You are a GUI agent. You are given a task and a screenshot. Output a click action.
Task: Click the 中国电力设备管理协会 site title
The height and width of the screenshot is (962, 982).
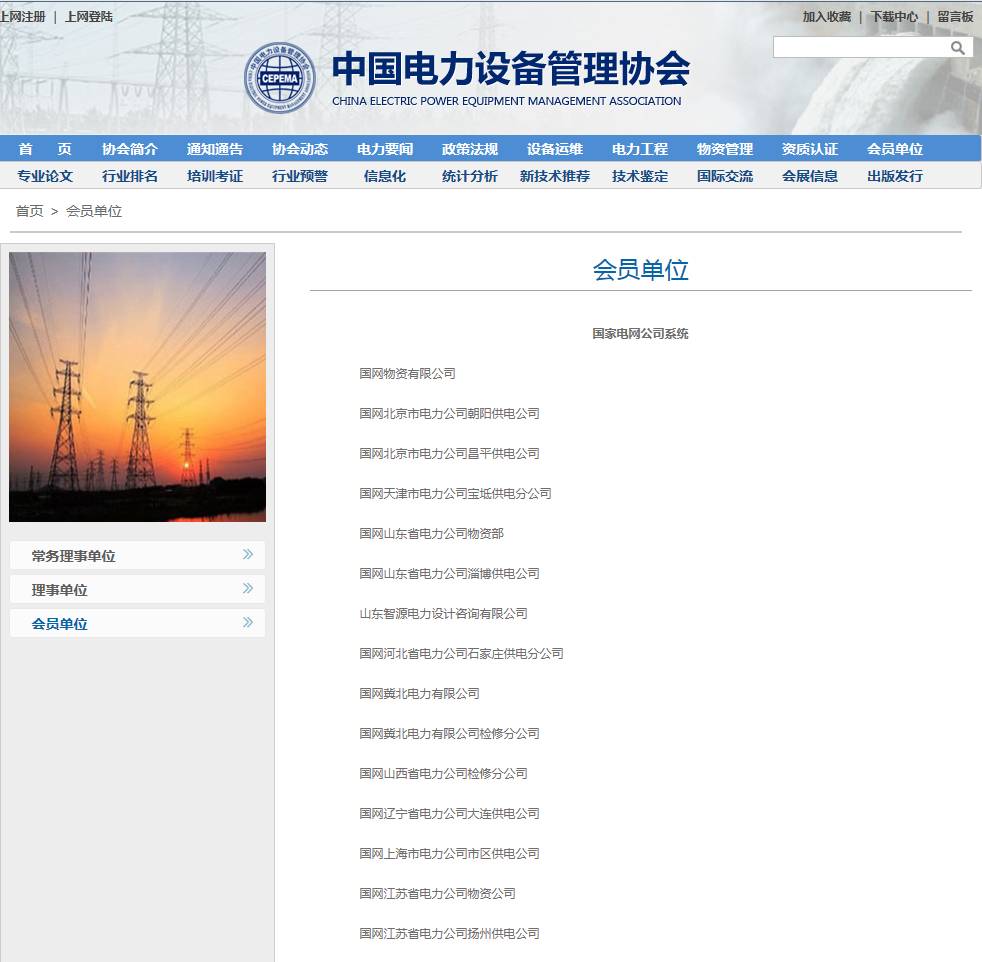click(510, 68)
